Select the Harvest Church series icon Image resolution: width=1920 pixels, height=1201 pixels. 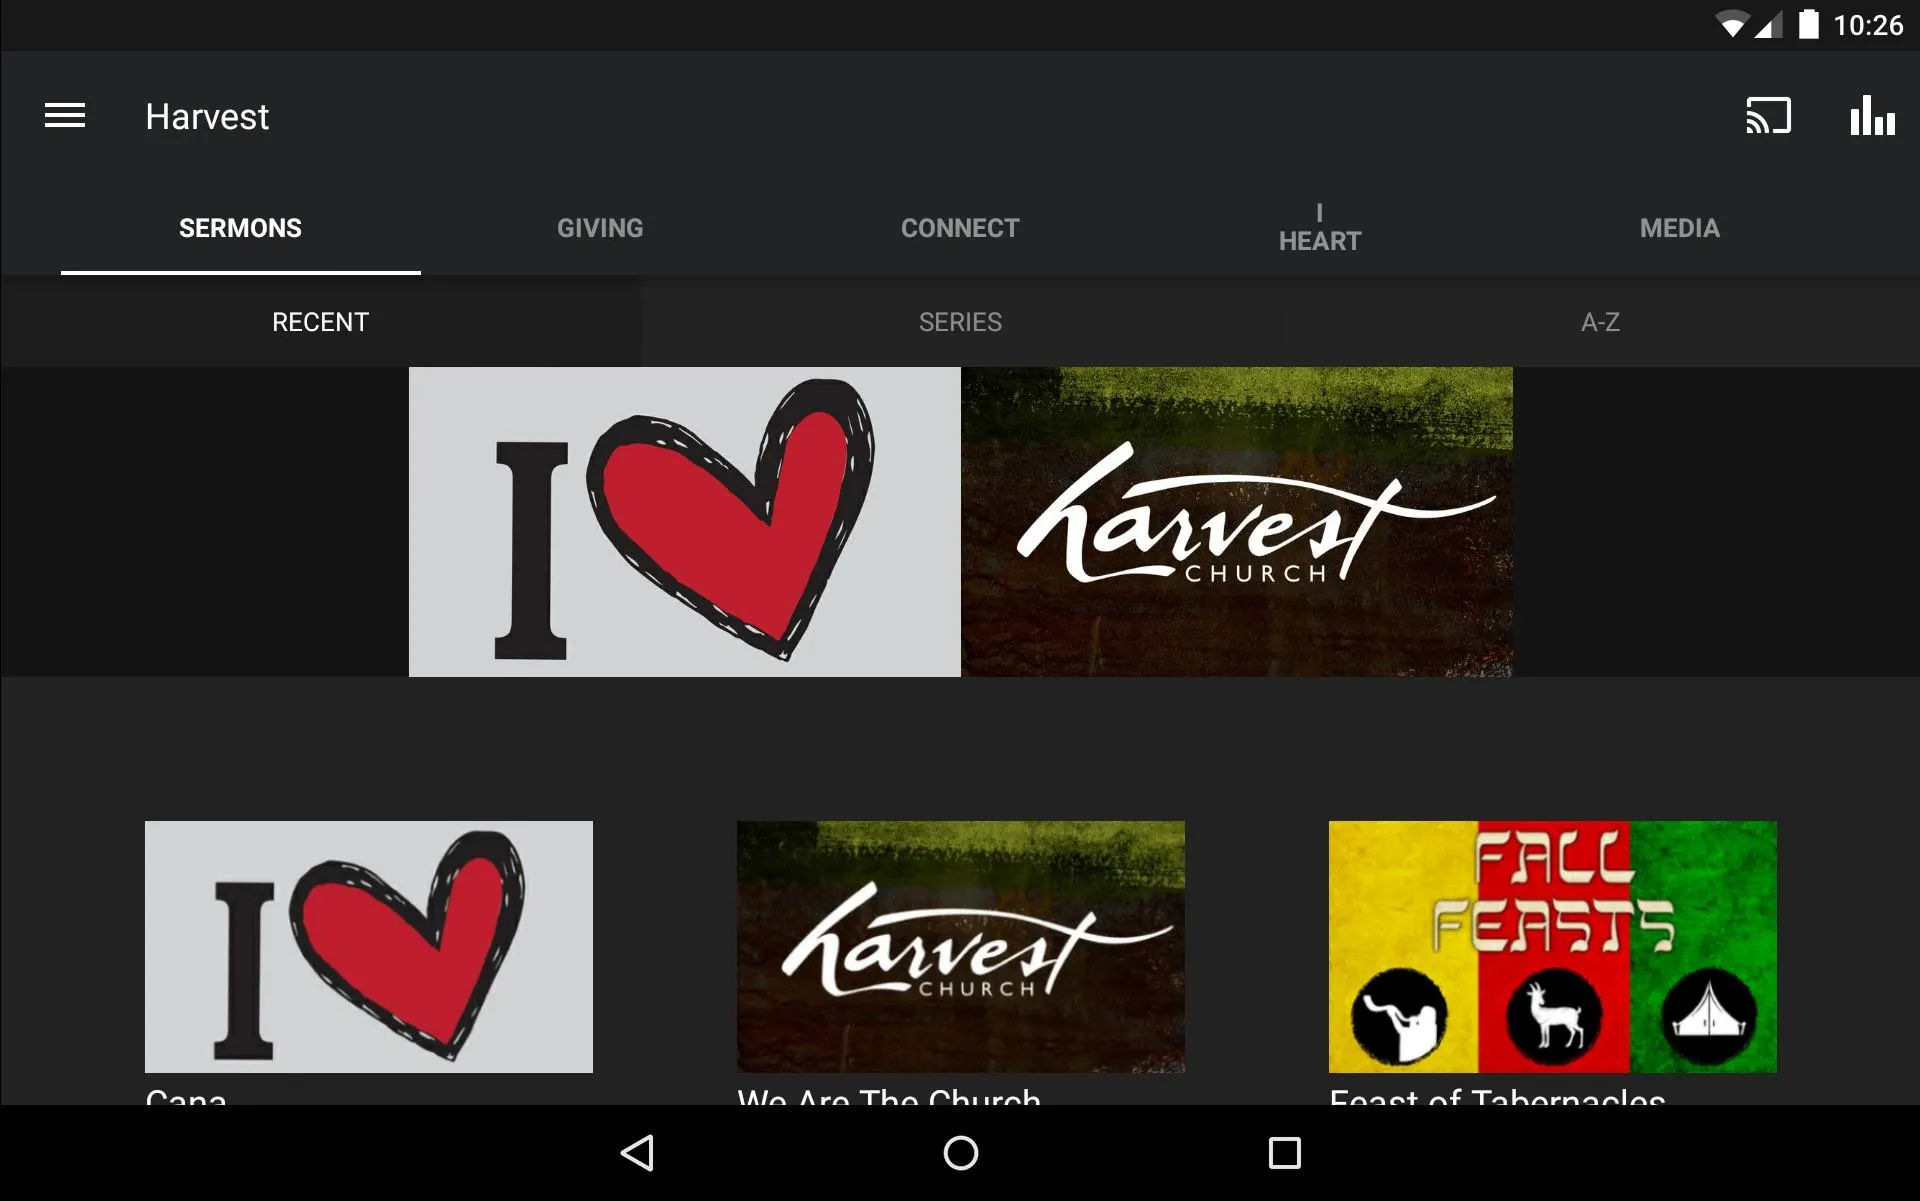tap(960, 946)
